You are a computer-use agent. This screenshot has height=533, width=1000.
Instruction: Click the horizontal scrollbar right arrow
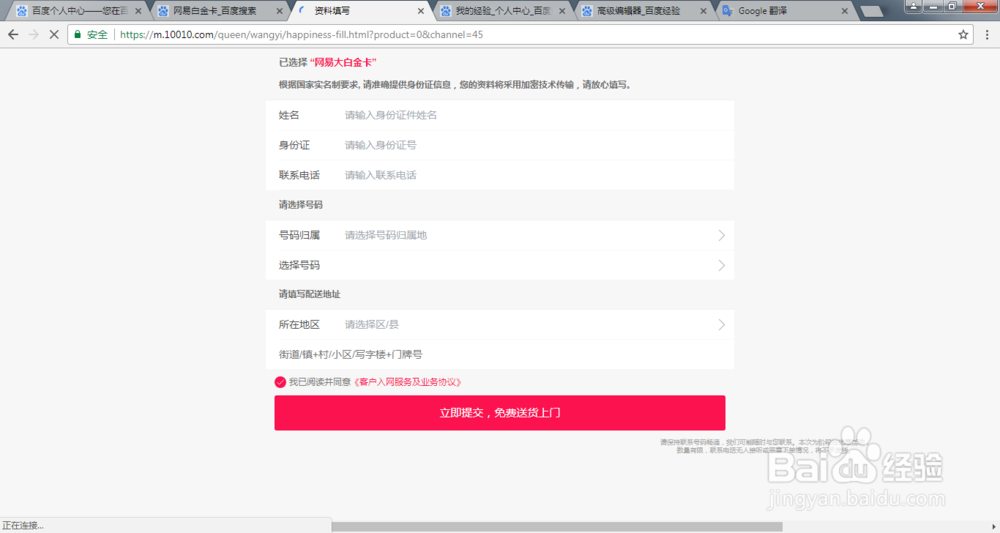(994, 527)
